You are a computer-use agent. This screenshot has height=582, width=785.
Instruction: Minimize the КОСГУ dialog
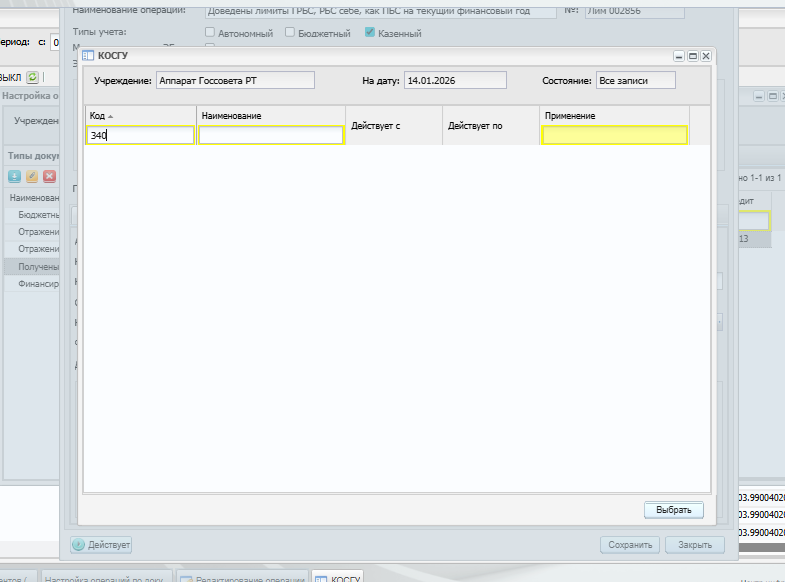pyautogui.click(x=679, y=56)
